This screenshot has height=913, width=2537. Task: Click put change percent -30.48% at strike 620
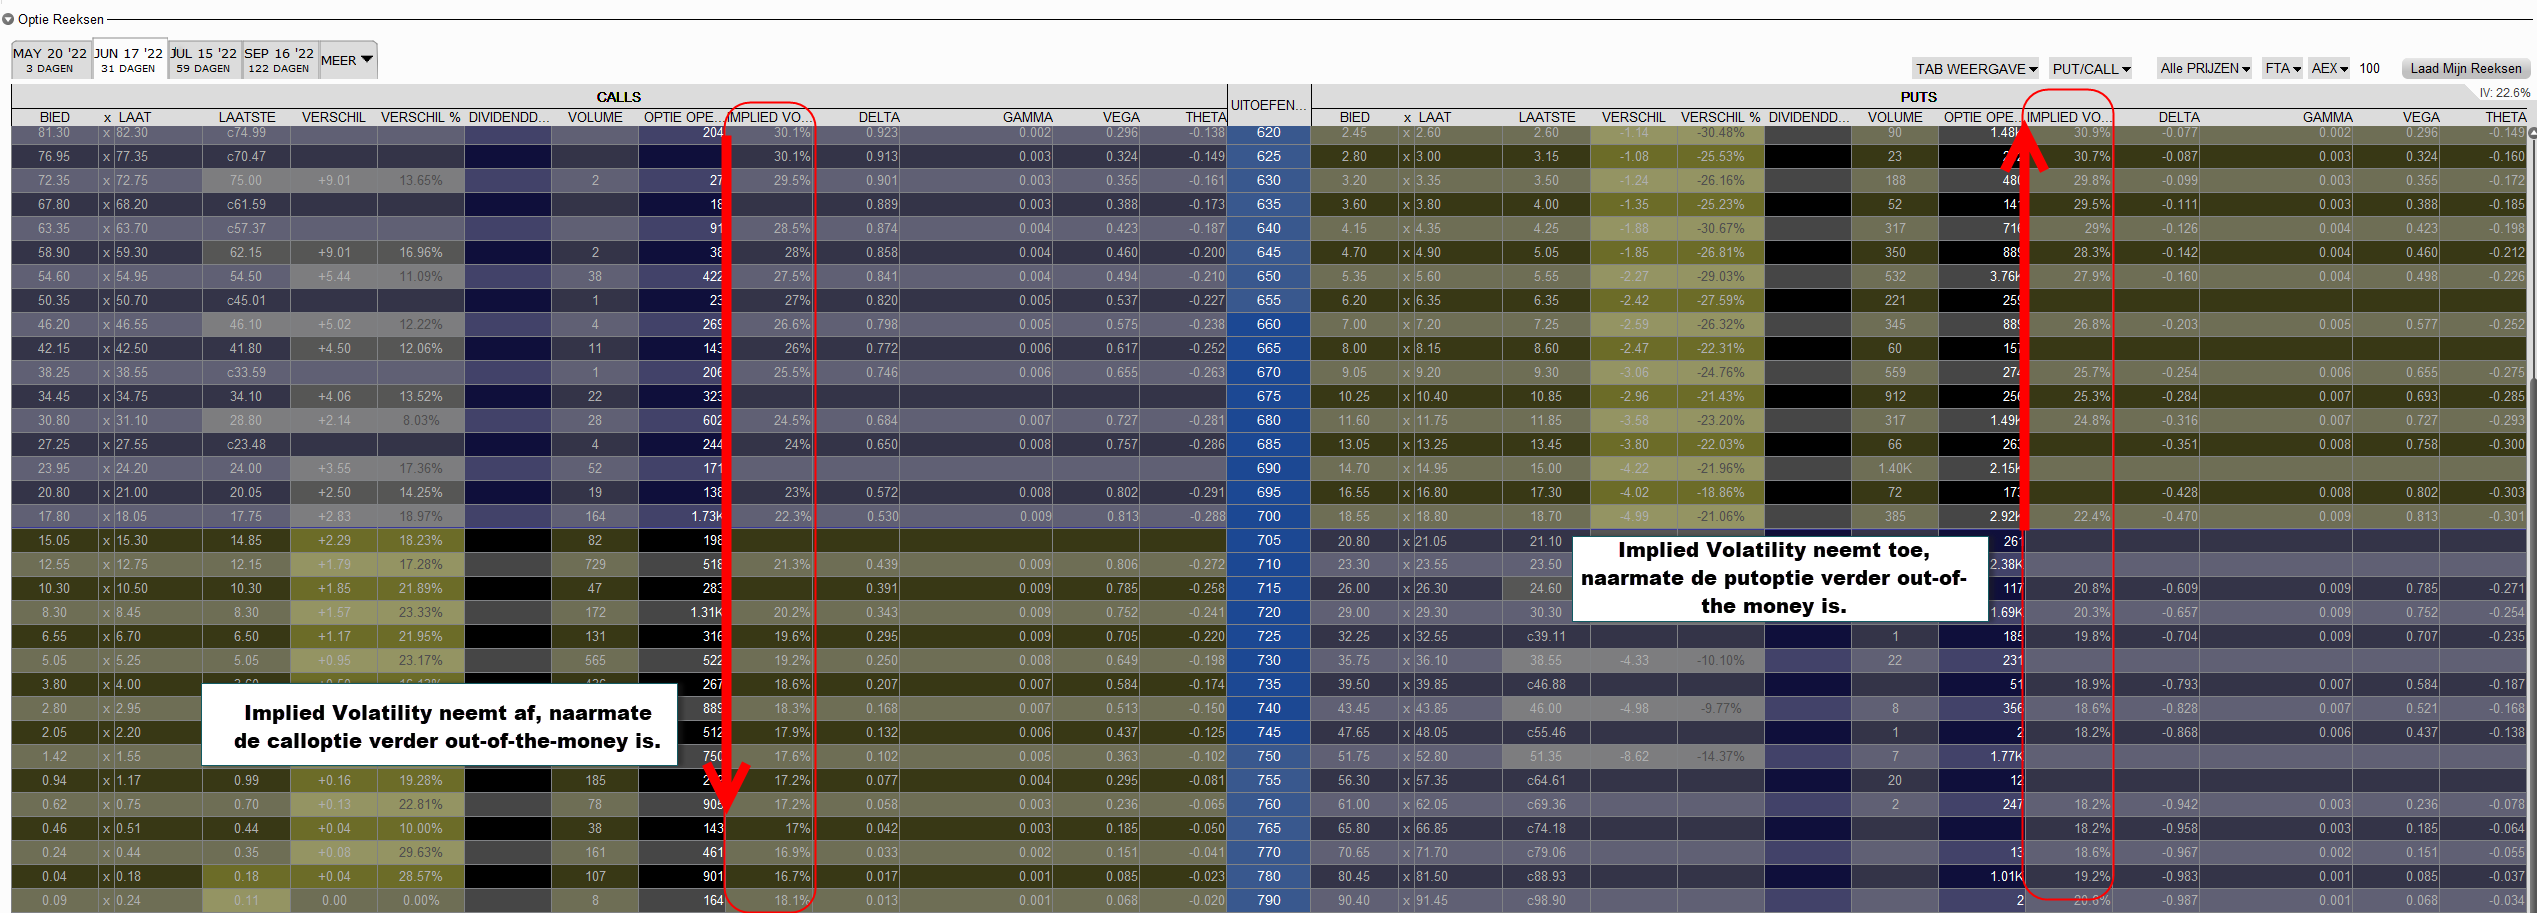coord(1720,132)
